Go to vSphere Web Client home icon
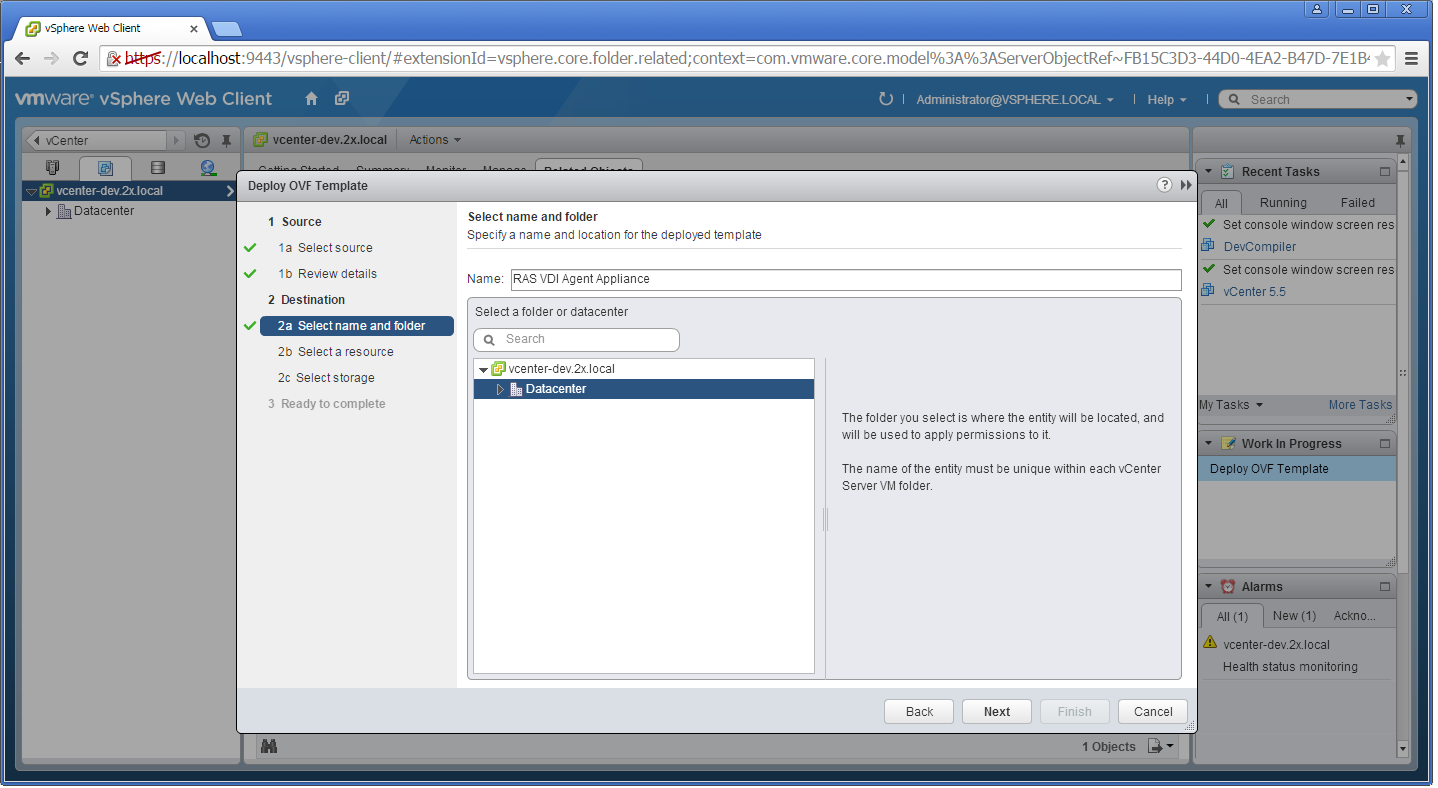The image size is (1438, 788). pos(312,99)
